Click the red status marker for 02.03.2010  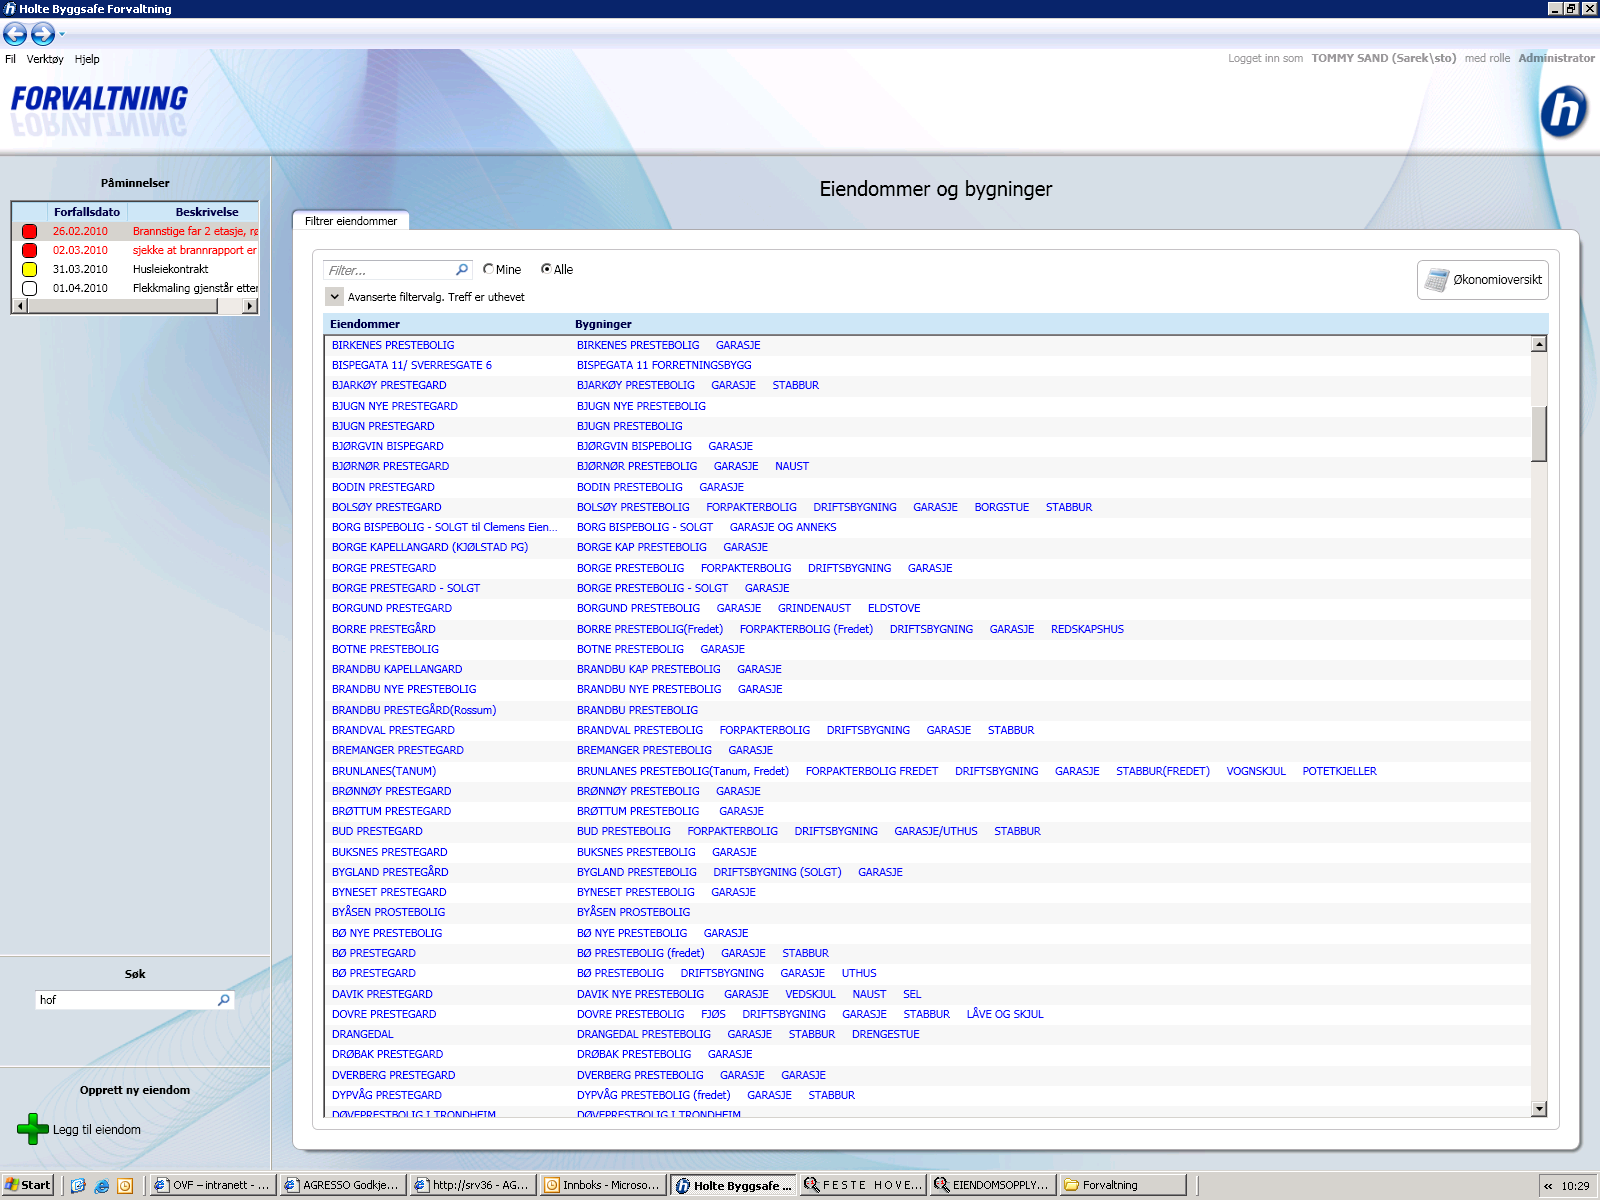[x=30, y=250]
